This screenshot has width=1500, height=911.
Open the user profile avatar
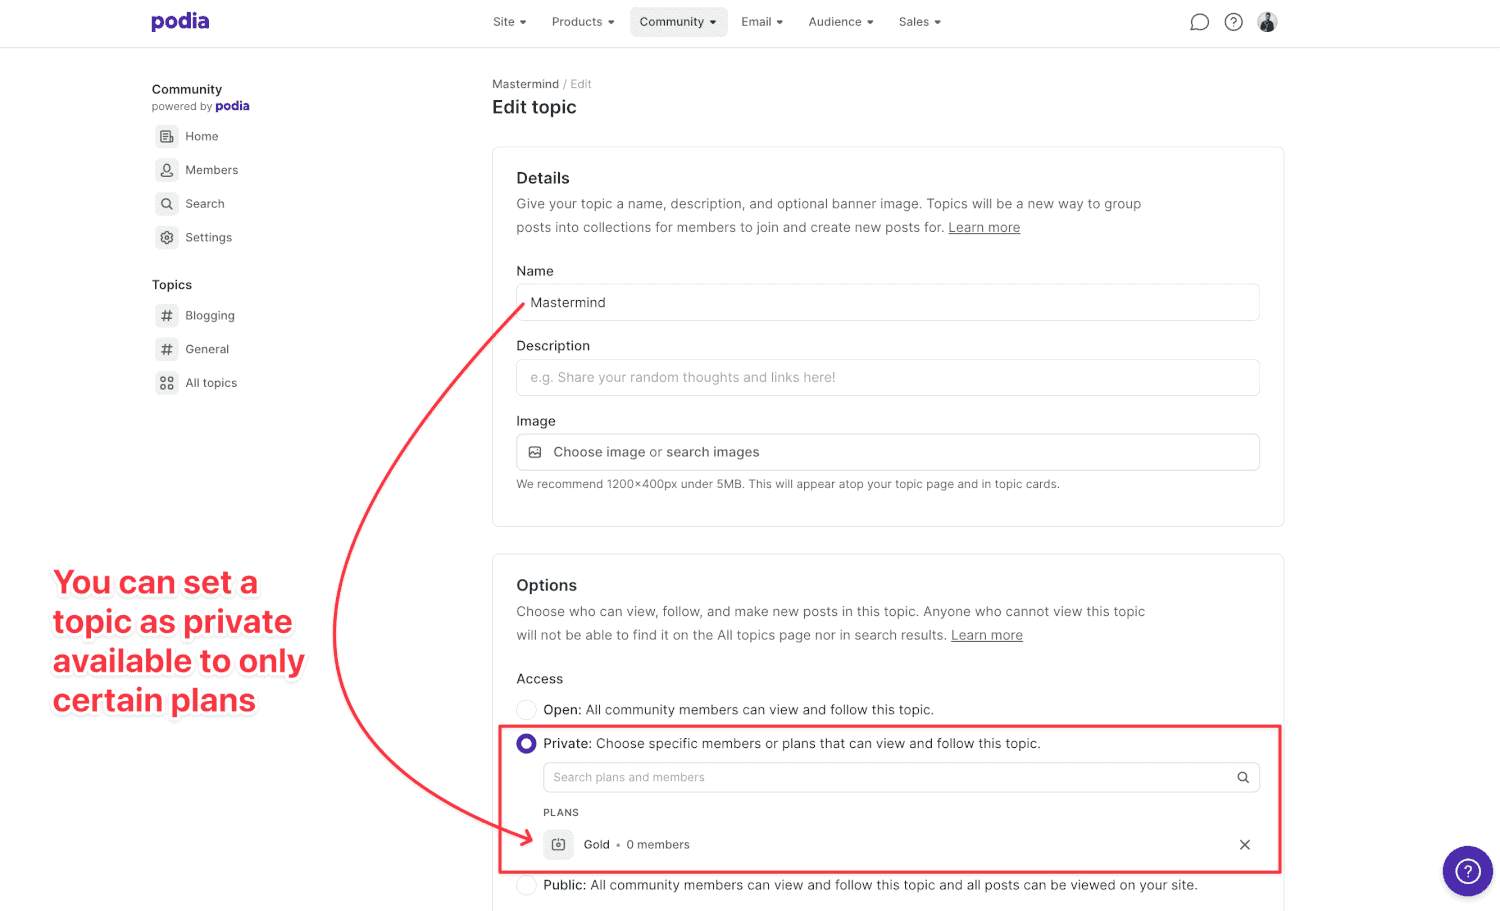[x=1267, y=22]
